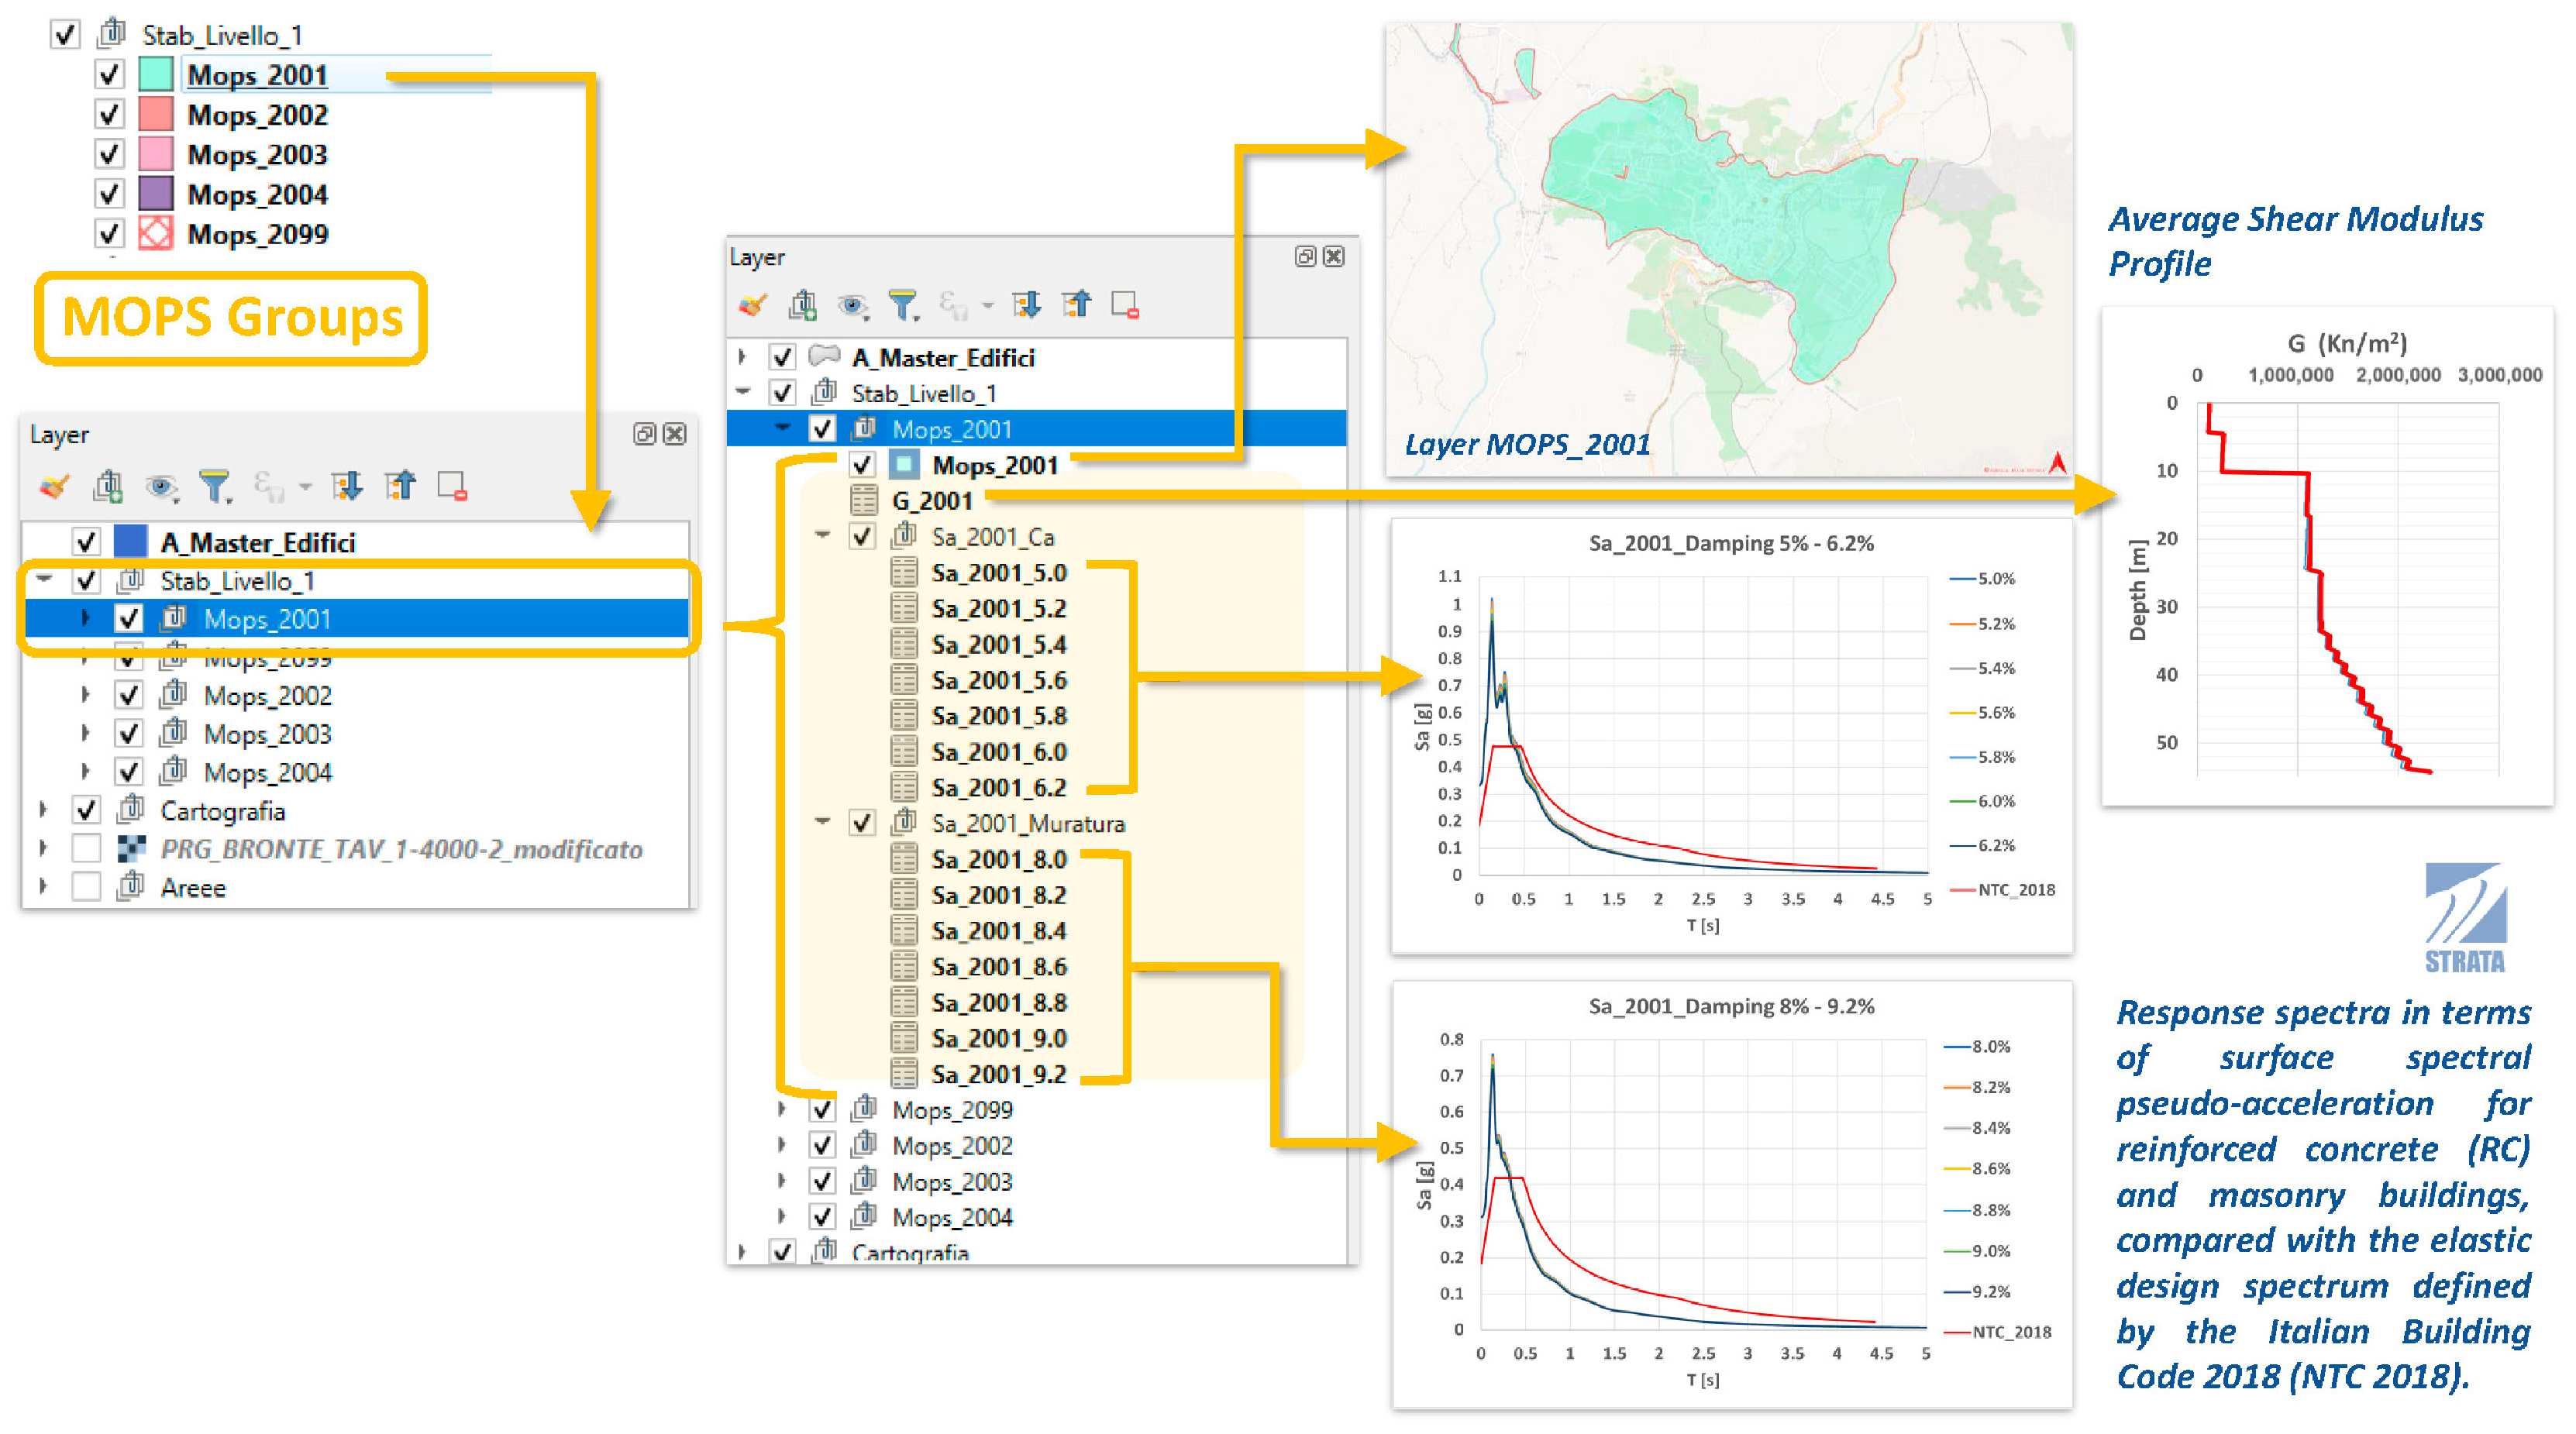Click the purple Mops_2004 color swatch
This screenshot has height=1434, width=2576.
155,194
